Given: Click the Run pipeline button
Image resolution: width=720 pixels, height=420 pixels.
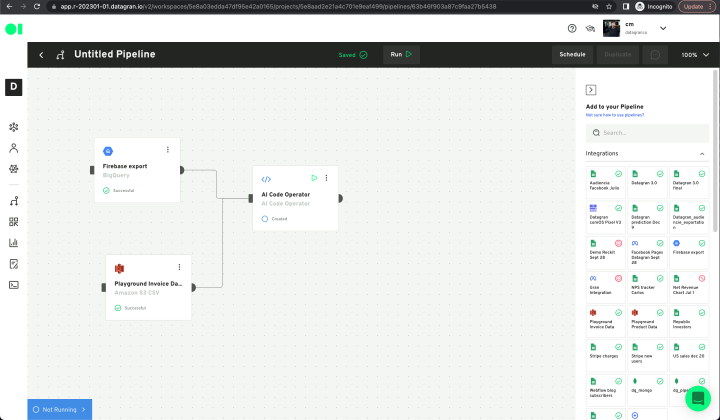Looking at the screenshot, I should click(x=401, y=55).
